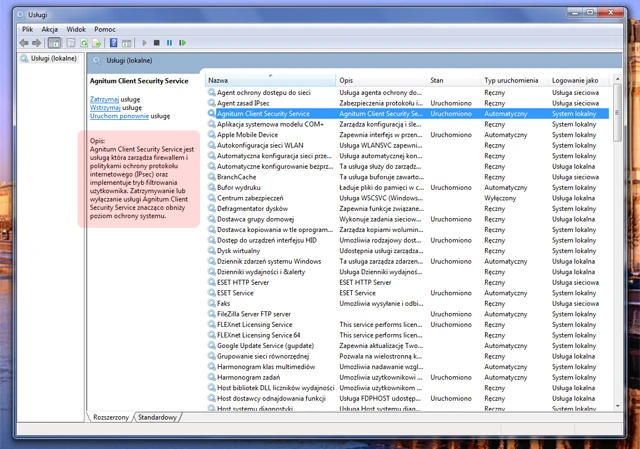Switch to the Standardowy tab
The image size is (640, 449).
pos(157,417)
